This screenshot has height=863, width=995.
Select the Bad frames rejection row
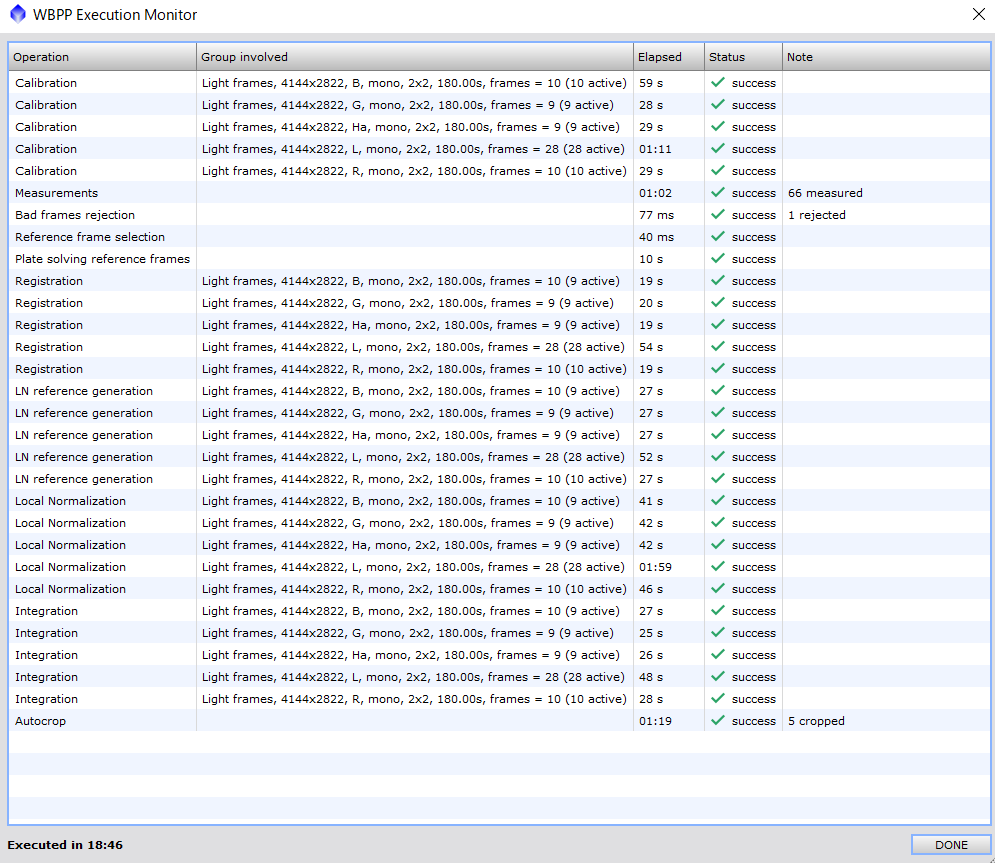point(499,215)
